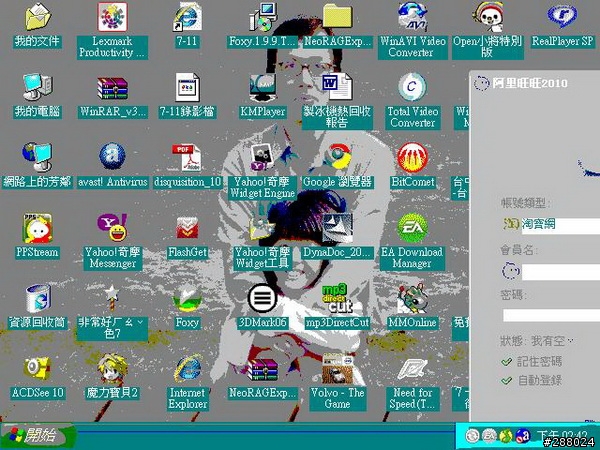Open the DynaDoc_20 icon
The width and height of the screenshot is (600, 450).
coord(337,228)
